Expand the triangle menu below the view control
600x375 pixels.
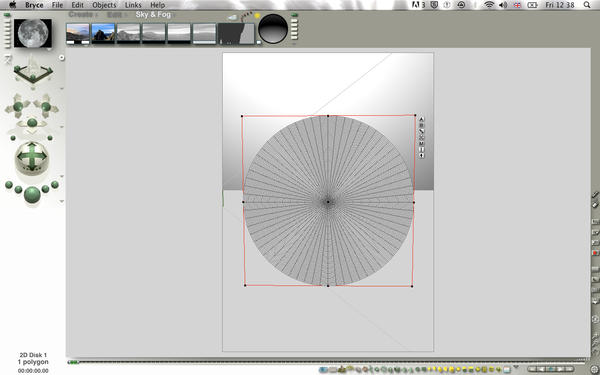[62, 89]
